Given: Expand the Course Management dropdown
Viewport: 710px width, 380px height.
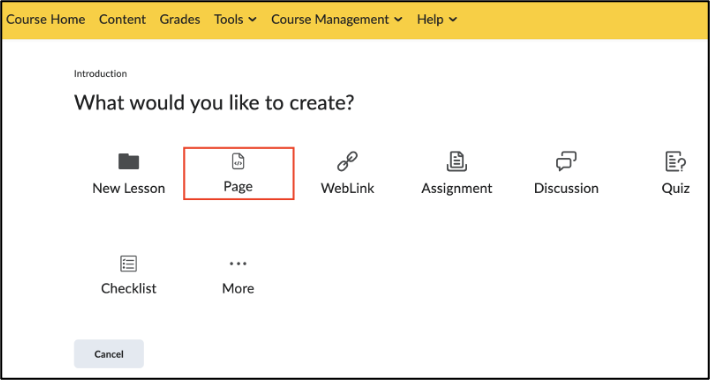Looking at the screenshot, I should [x=337, y=19].
